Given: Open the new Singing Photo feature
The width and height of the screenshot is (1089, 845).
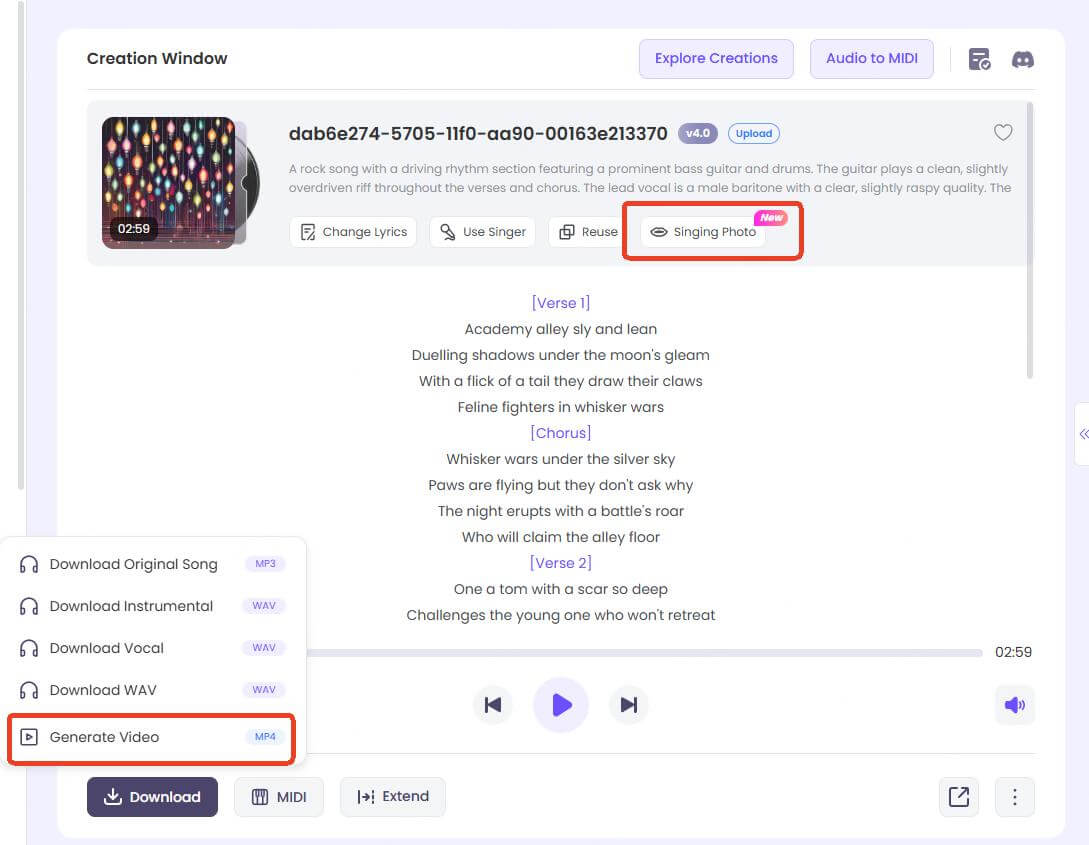Looking at the screenshot, I should click(701, 232).
